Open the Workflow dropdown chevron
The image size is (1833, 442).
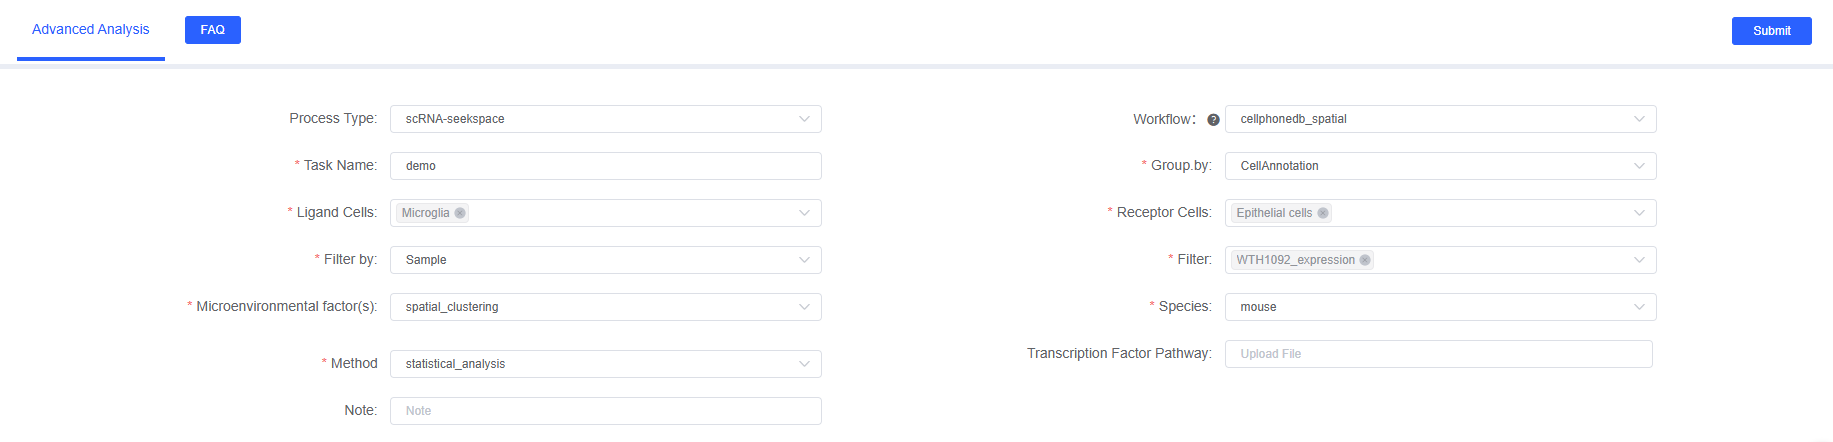tap(1639, 119)
